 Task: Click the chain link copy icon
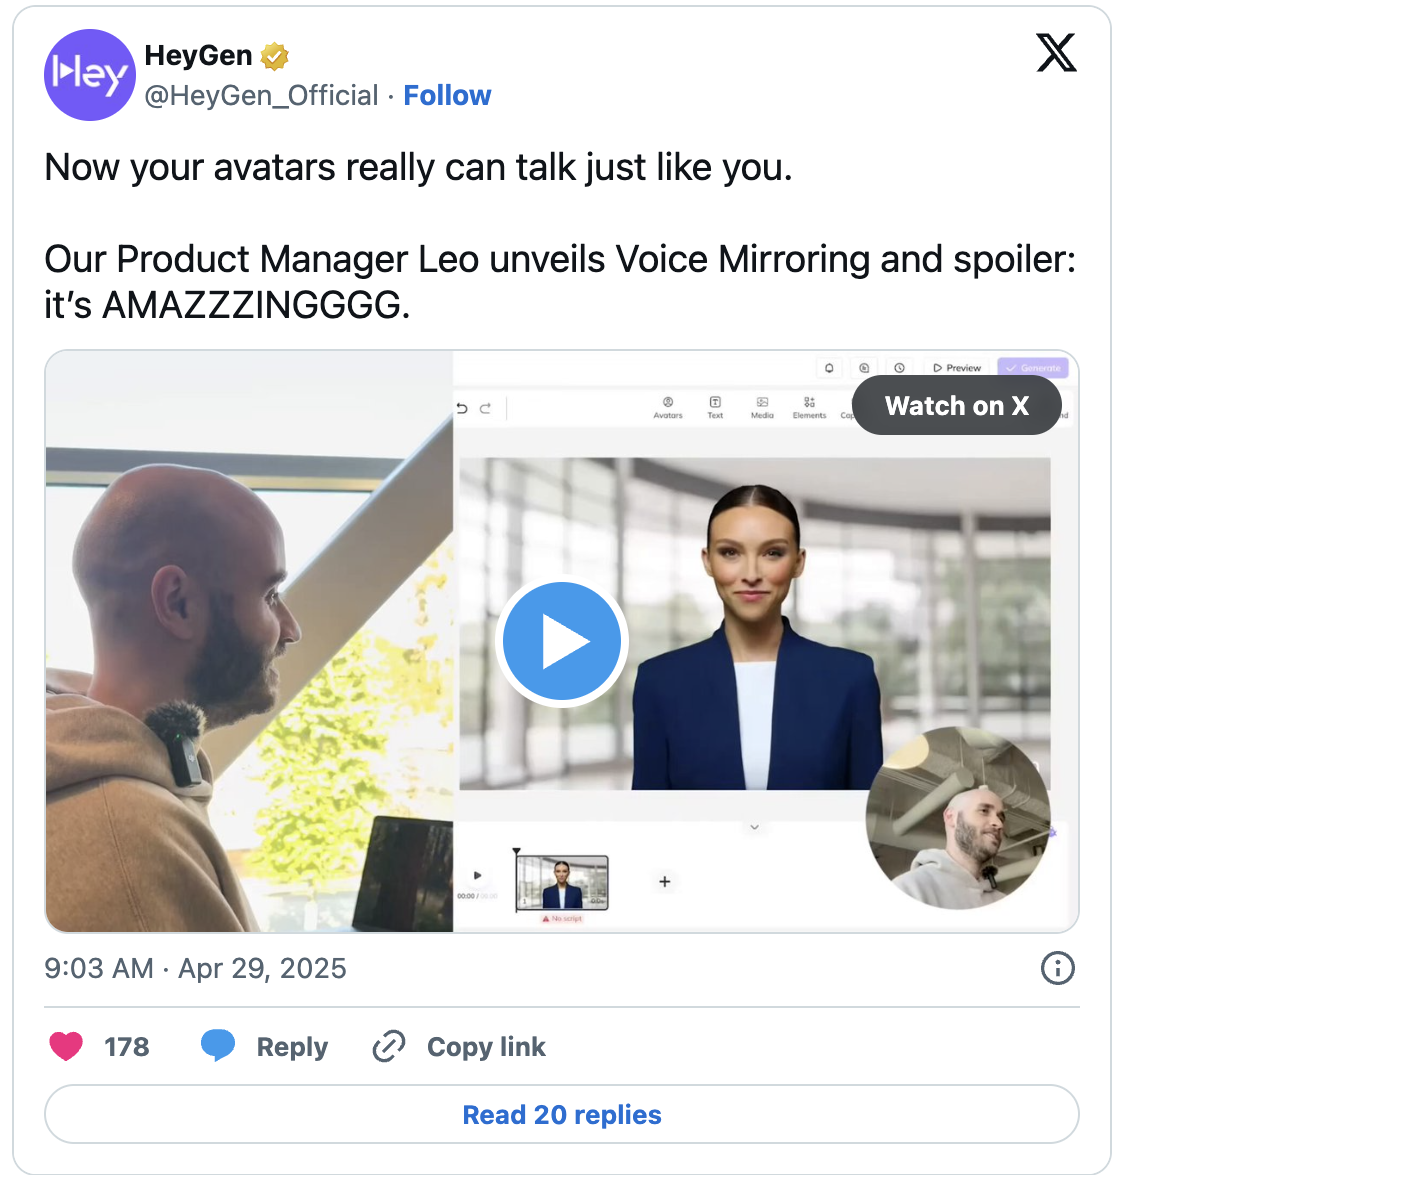point(389,1046)
